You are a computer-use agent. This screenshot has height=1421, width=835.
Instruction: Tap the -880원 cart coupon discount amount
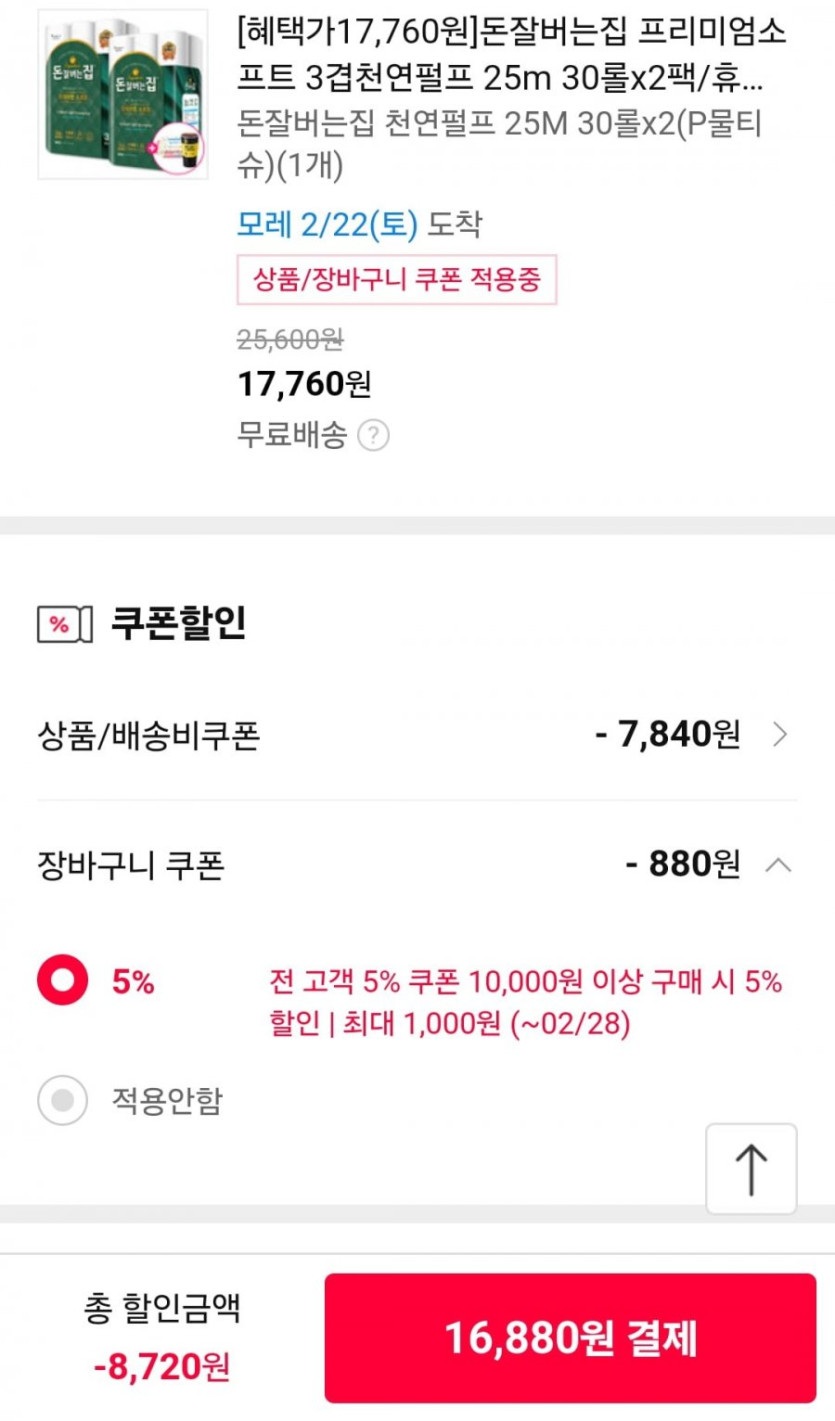[682, 864]
